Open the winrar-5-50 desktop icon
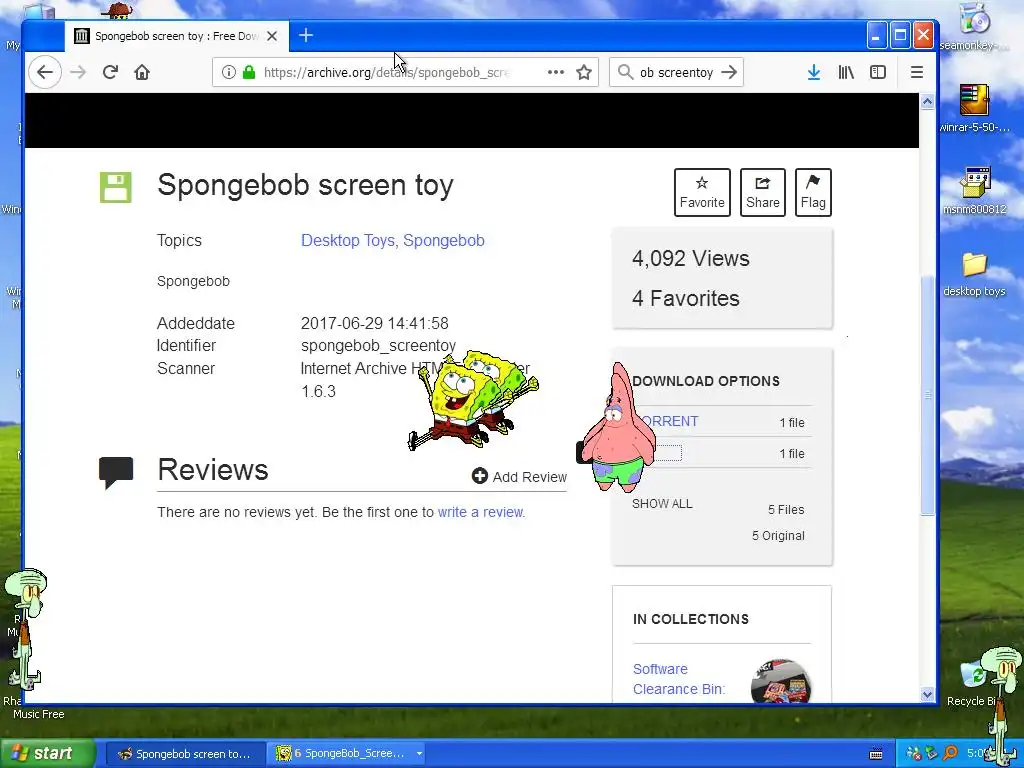 point(974,108)
